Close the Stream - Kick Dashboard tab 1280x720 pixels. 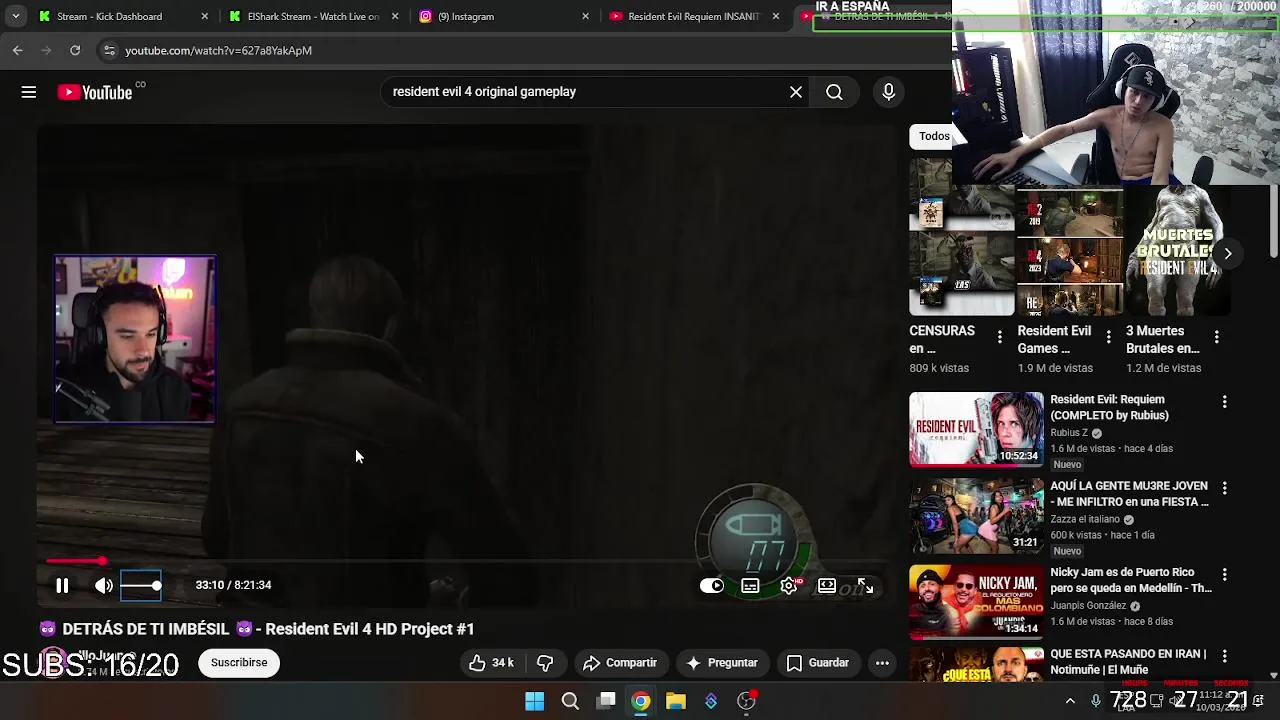tap(205, 16)
